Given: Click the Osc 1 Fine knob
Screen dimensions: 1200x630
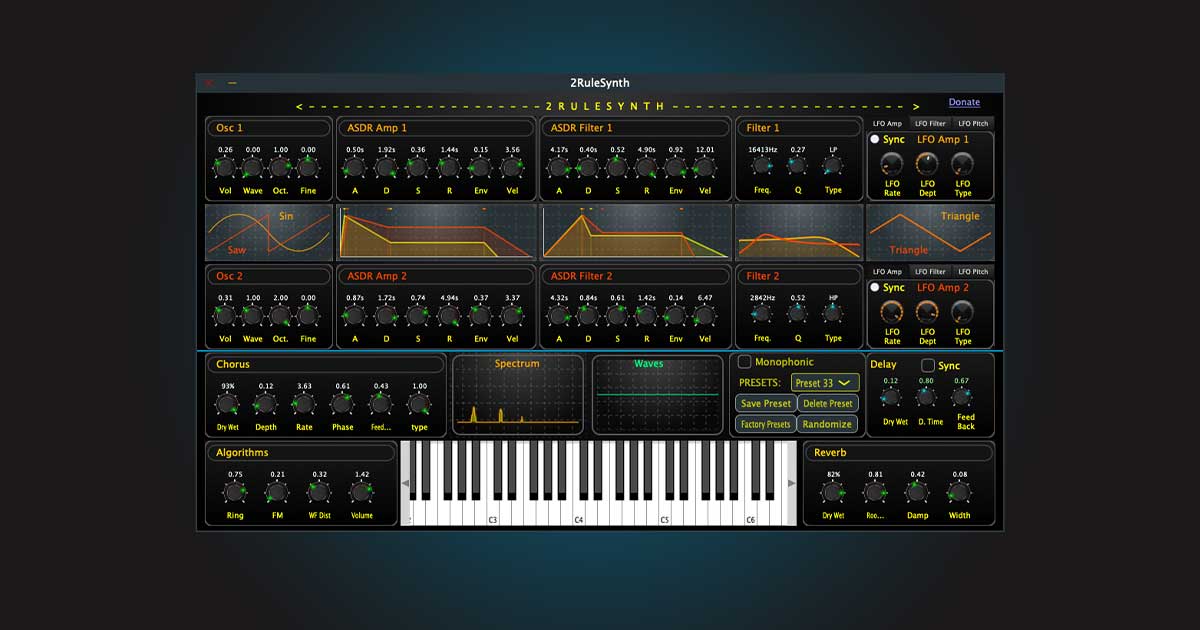Looking at the screenshot, I should tap(308, 167).
